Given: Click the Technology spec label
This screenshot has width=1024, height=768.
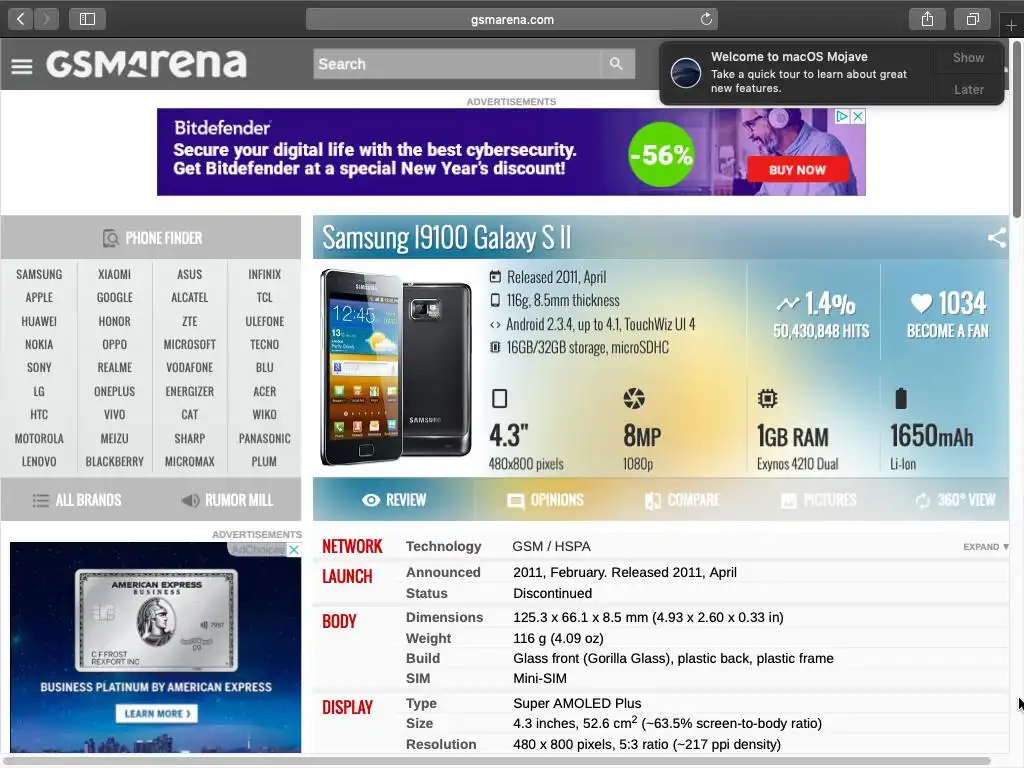Looking at the screenshot, I should [x=443, y=546].
